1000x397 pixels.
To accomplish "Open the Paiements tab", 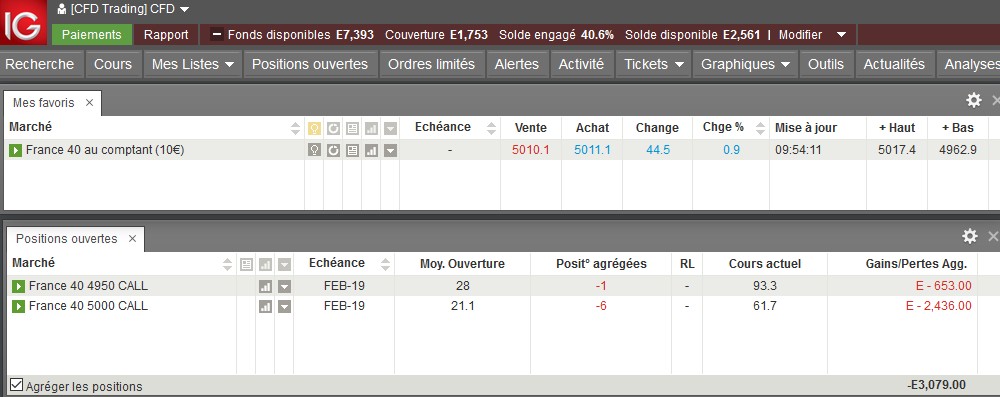I will [x=92, y=34].
